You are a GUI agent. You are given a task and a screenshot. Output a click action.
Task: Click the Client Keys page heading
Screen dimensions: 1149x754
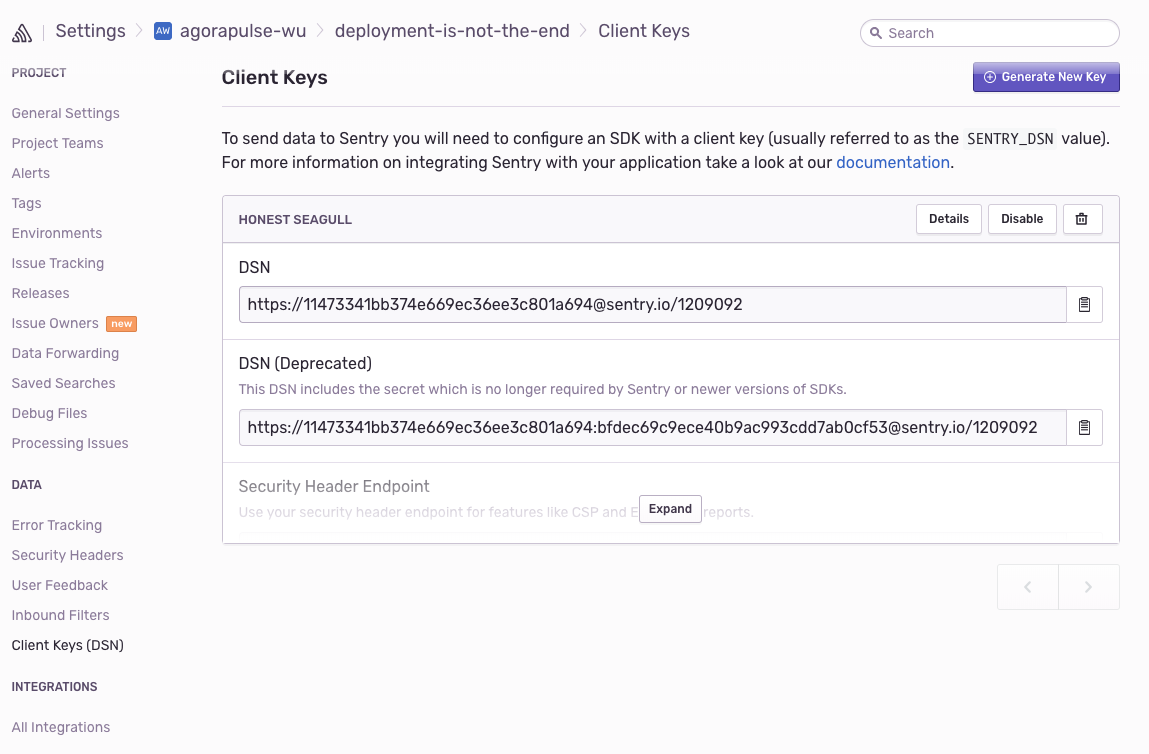click(x=275, y=78)
